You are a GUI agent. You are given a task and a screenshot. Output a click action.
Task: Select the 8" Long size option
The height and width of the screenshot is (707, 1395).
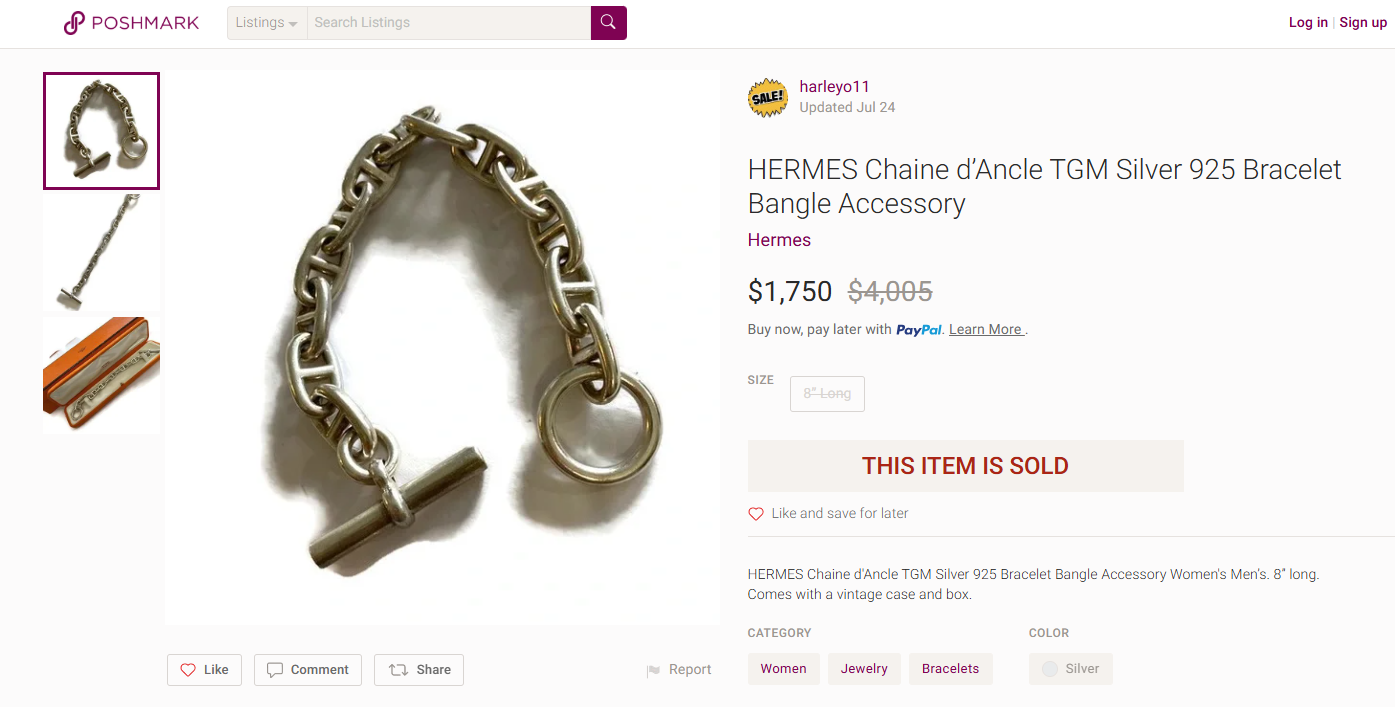(827, 394)
